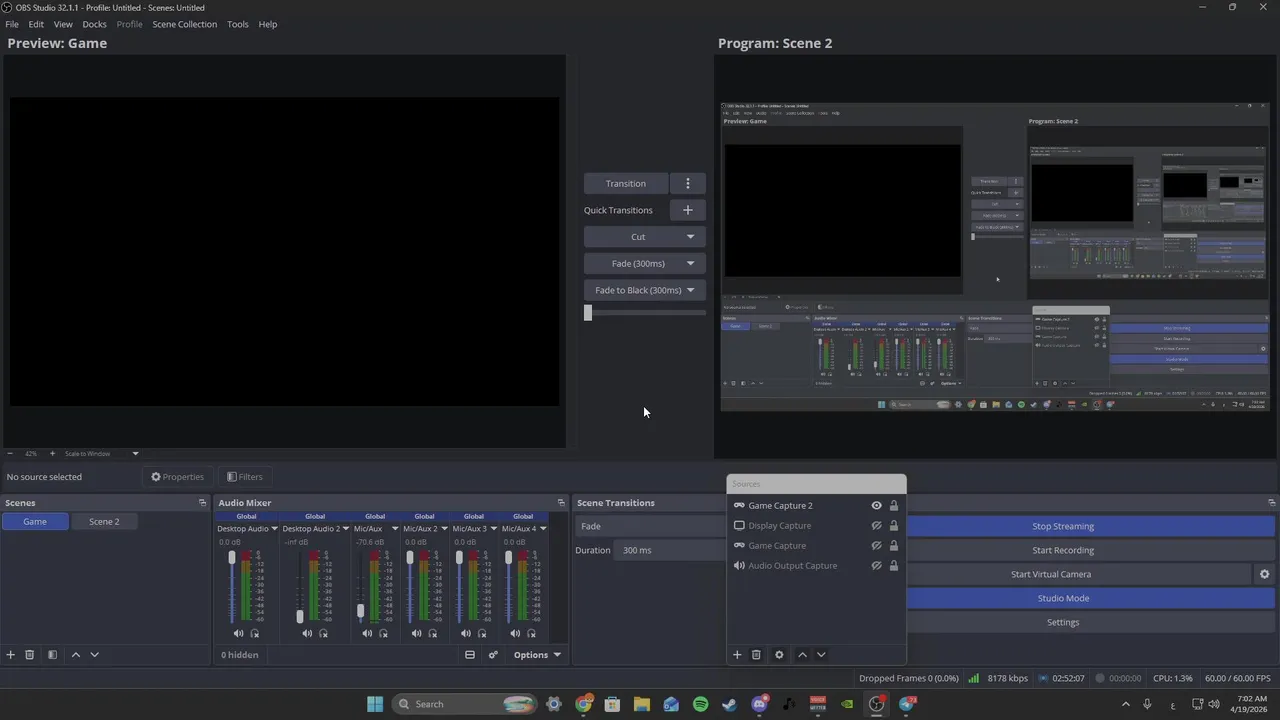Show the Game Capture source
This screenshot has width=1280, height=720.
tap(876, 546)
